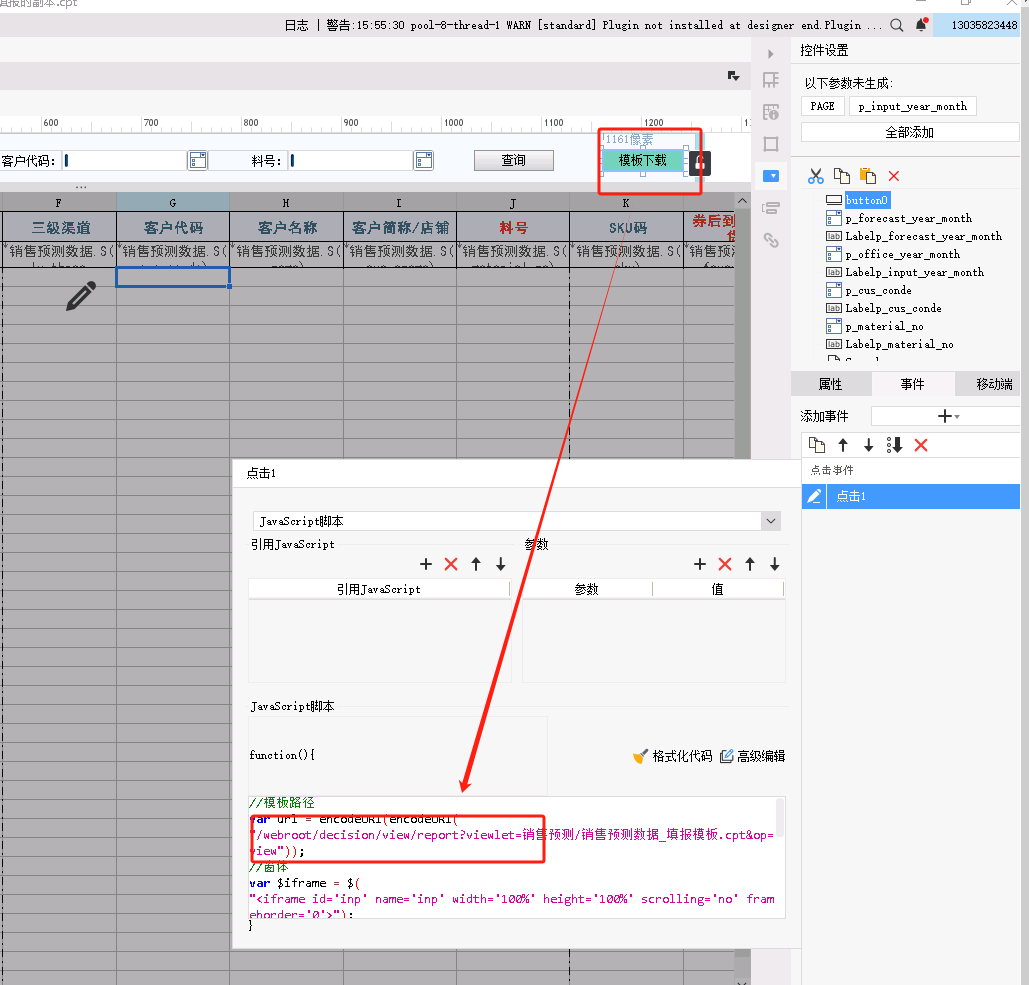Select Labelp_input_year_month in widget tree
Screen dimensions: 1029x985
point(914,272)
